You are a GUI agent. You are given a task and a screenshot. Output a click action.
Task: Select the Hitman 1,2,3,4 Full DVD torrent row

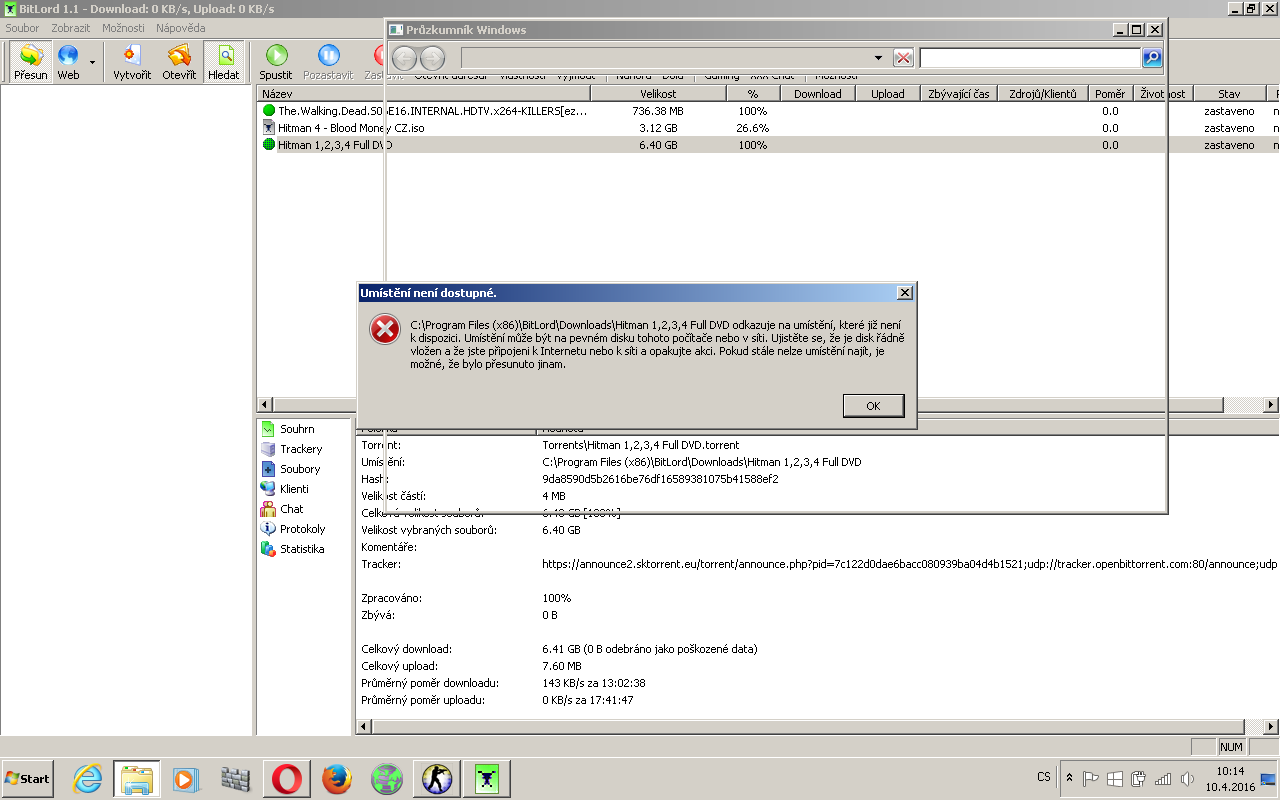(768, 145)
